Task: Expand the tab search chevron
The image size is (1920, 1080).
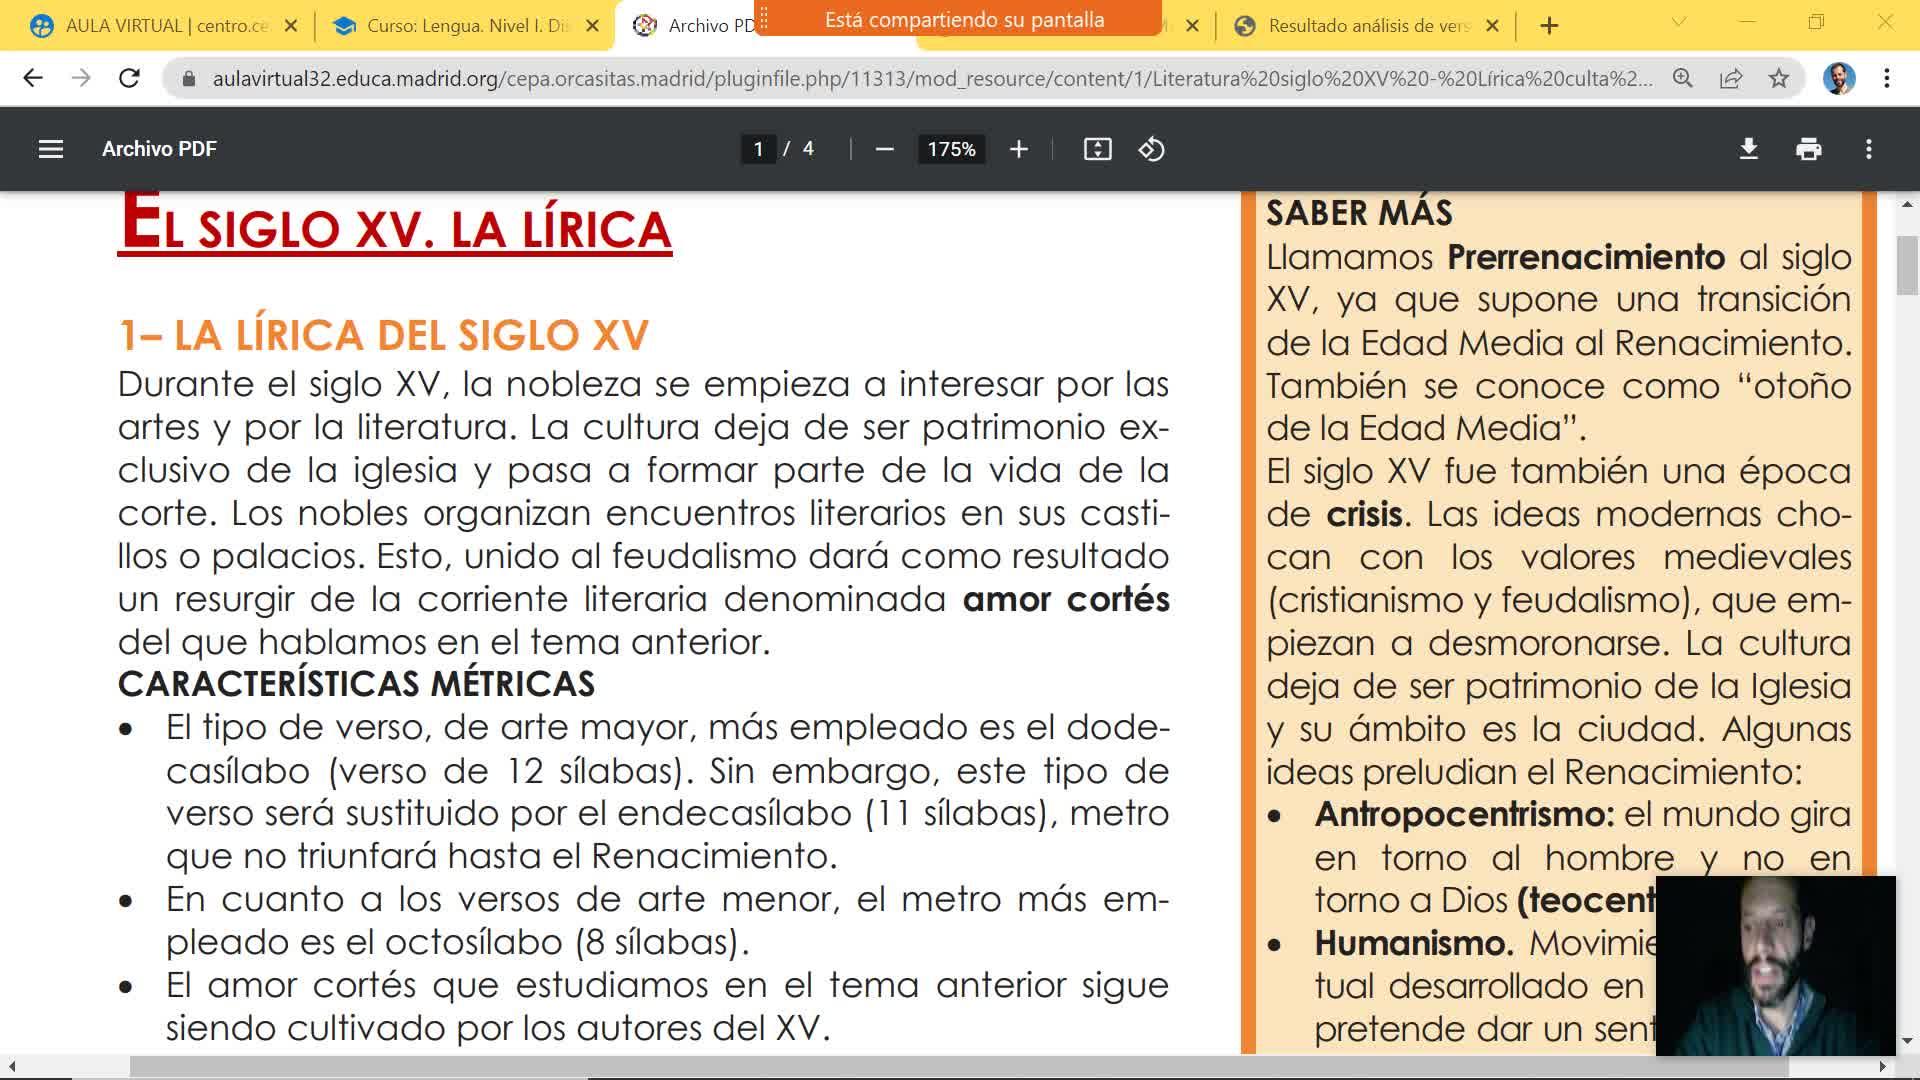Action: [x=1679, y=22]
